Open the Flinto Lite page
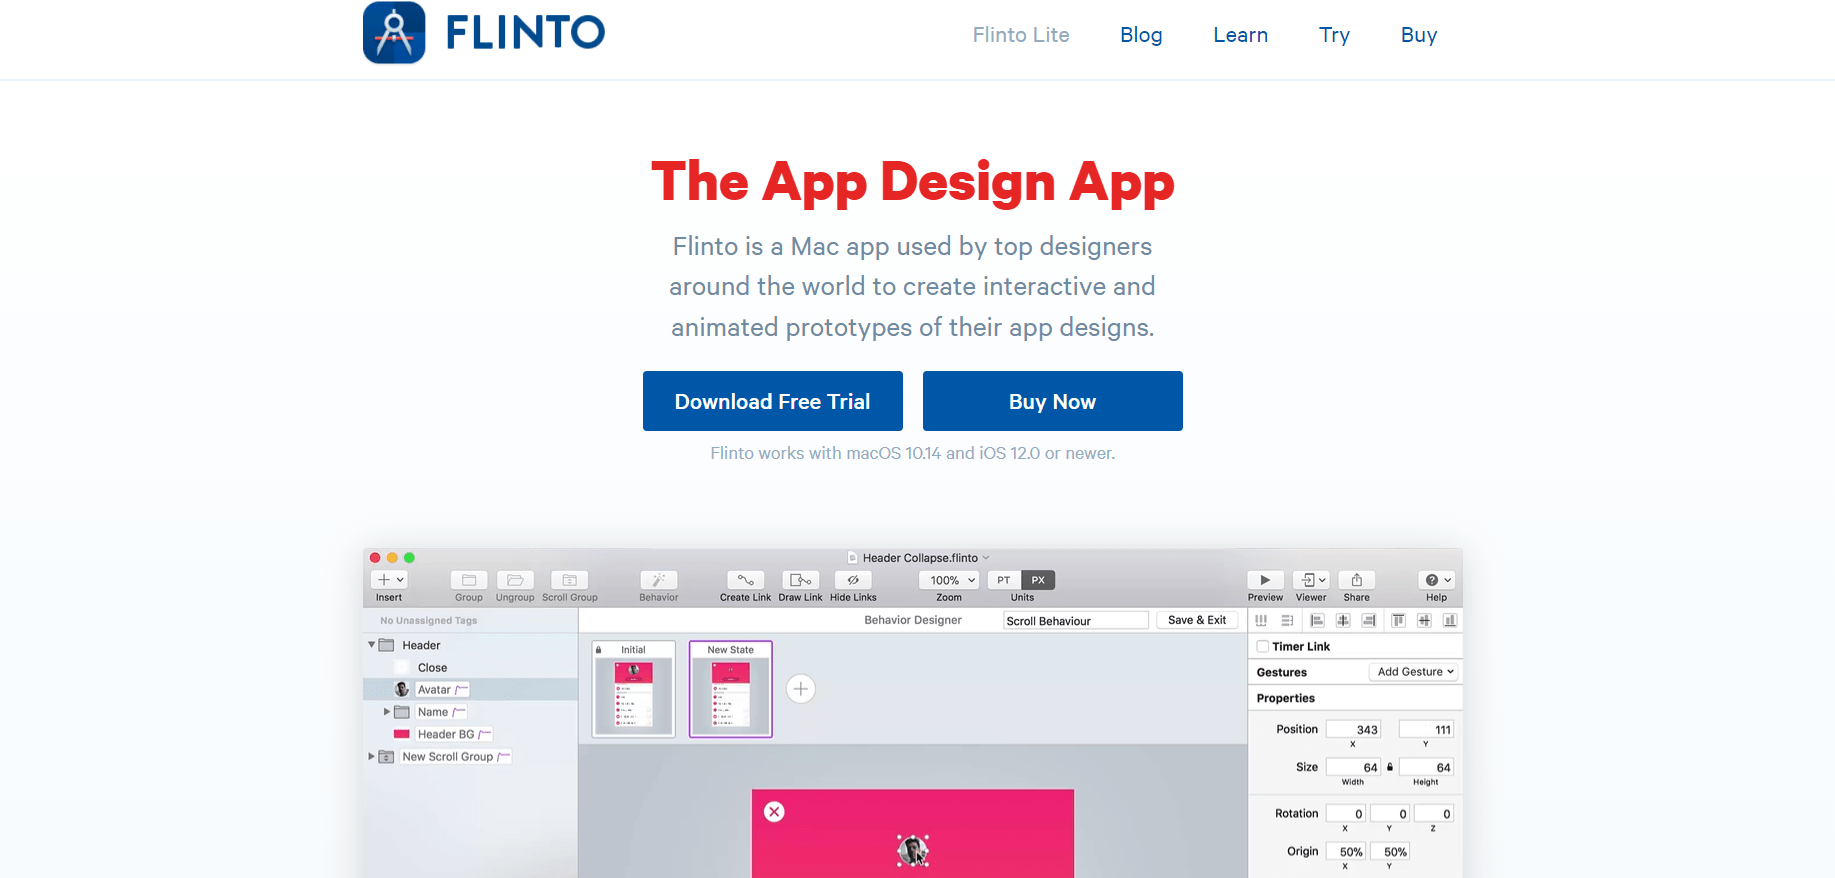 1021,35
